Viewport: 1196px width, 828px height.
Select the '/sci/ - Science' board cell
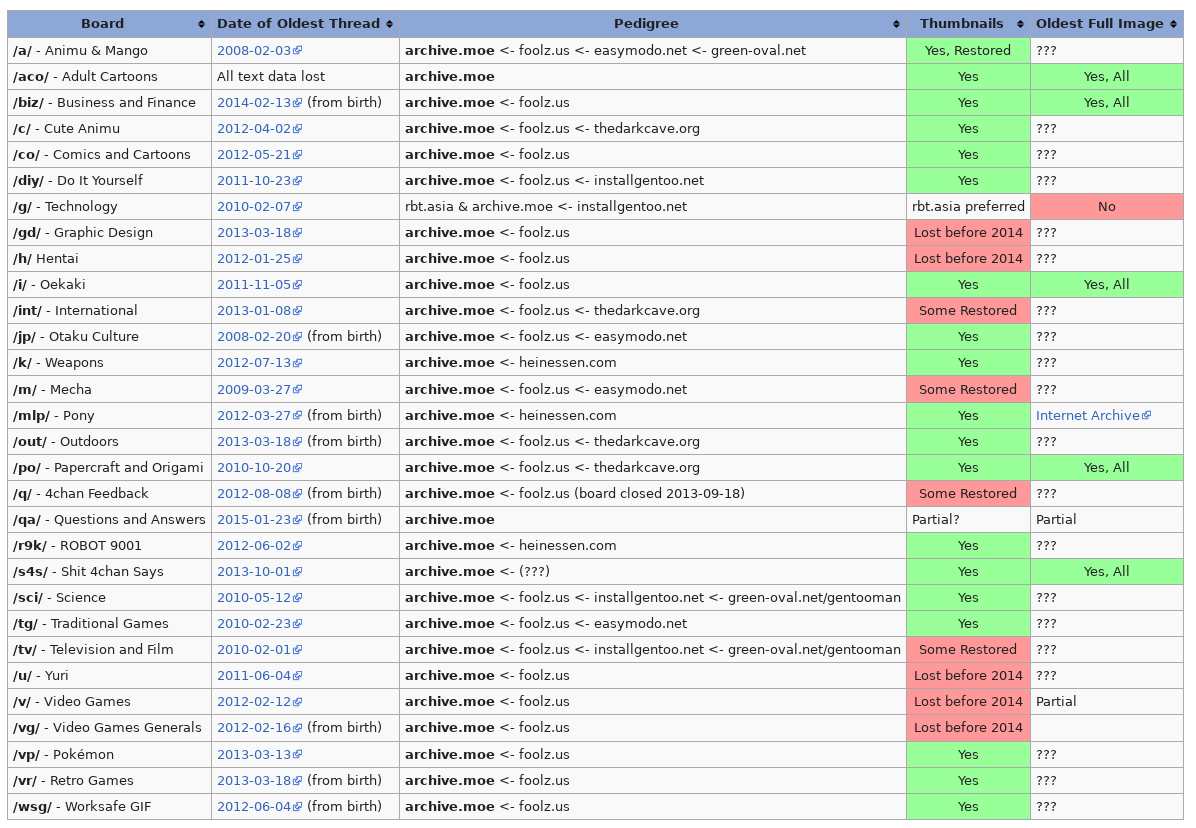(x=109, y=598)
